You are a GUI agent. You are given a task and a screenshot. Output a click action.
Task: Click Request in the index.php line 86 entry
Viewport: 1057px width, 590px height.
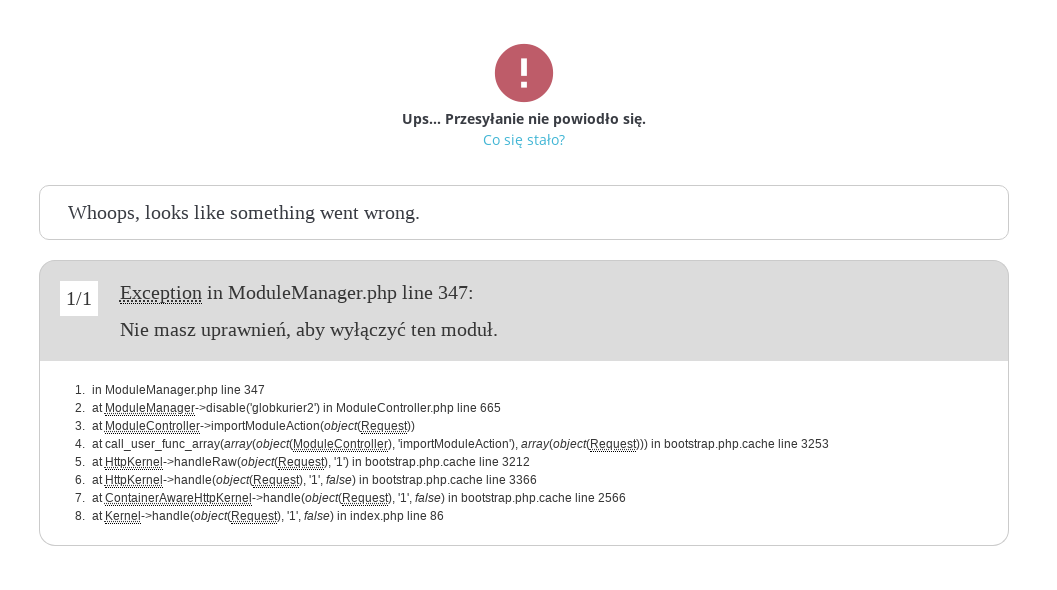[x=254, y=517]
